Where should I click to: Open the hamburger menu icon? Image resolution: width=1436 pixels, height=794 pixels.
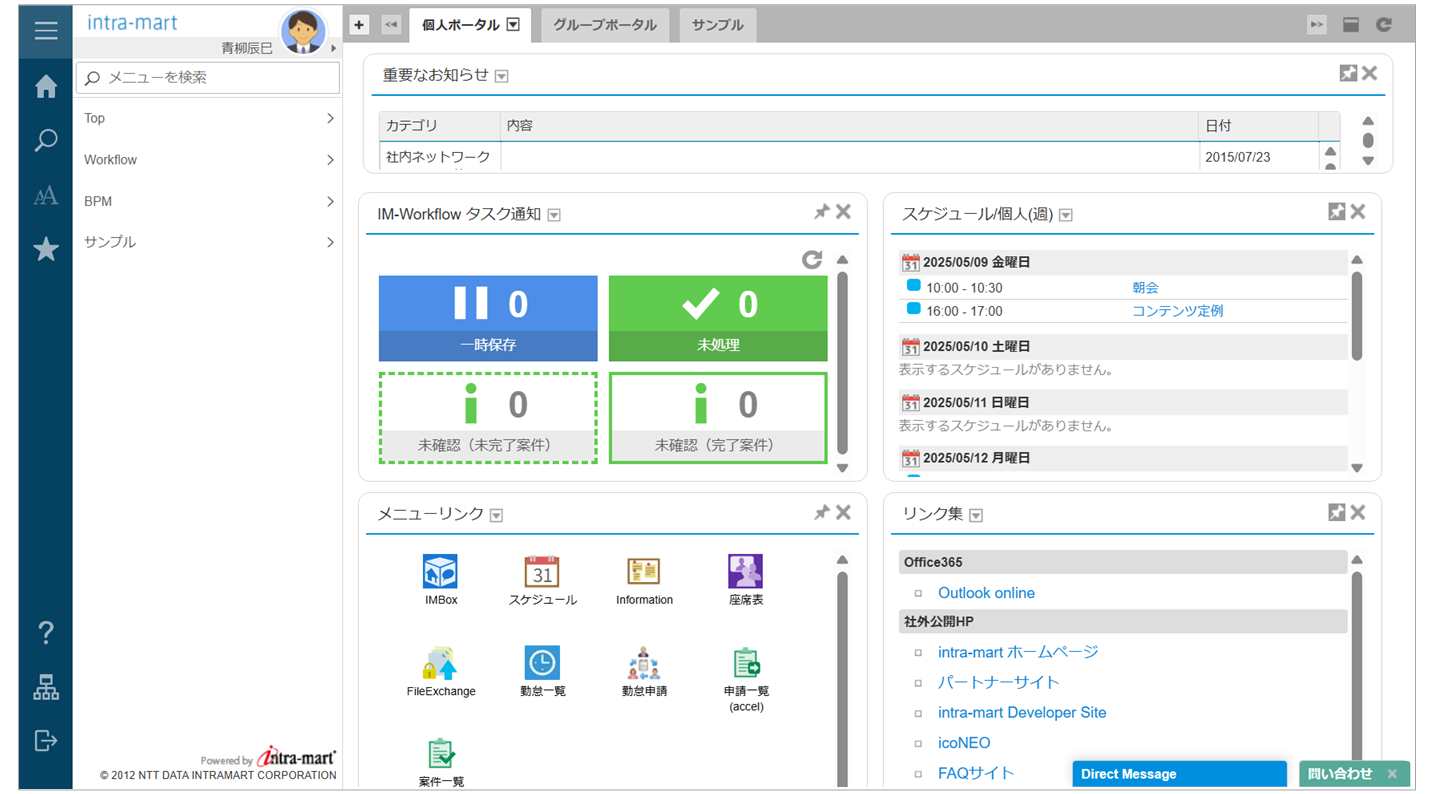click(x=45, y=30)
